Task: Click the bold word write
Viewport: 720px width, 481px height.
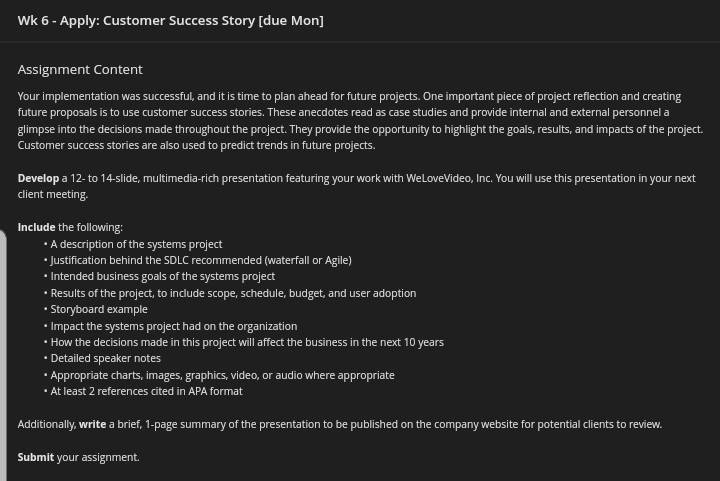Action: (x=92, y=424)
